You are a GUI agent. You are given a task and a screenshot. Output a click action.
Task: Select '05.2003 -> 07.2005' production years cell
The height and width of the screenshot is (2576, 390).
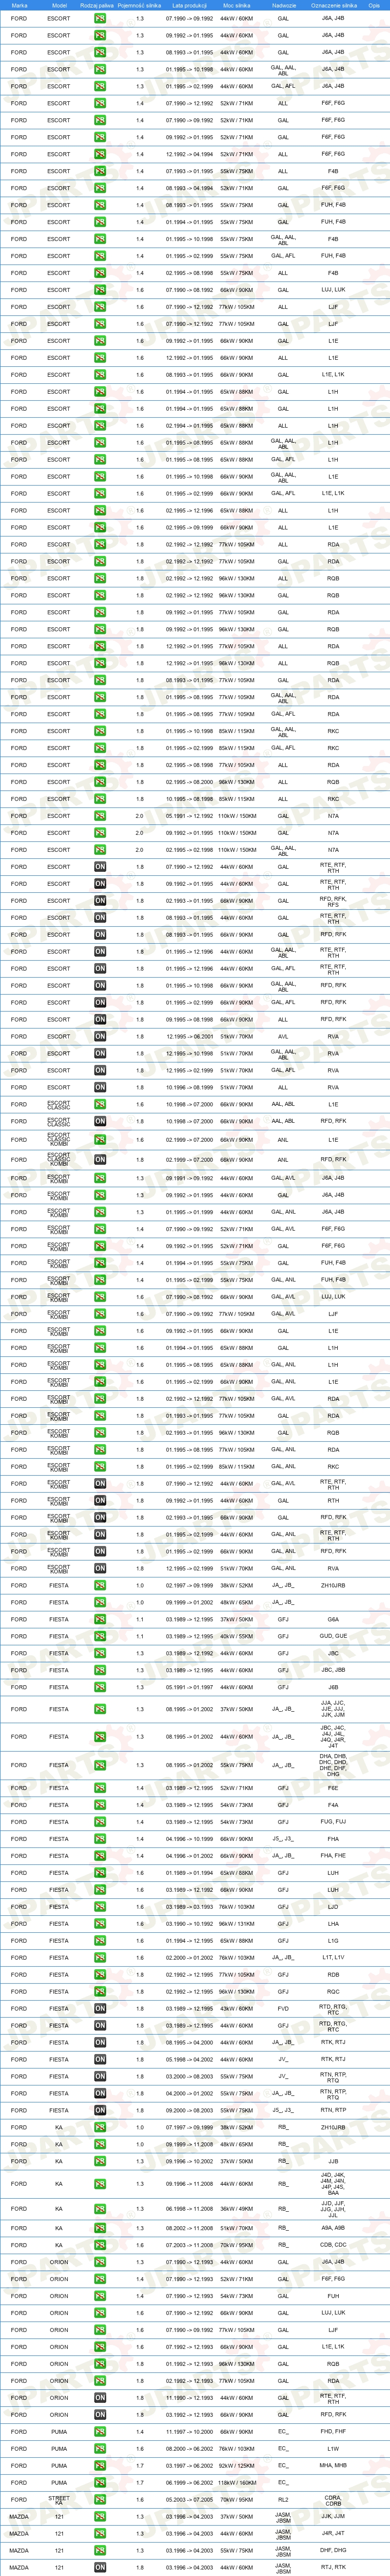click(x=189, y=2499)
